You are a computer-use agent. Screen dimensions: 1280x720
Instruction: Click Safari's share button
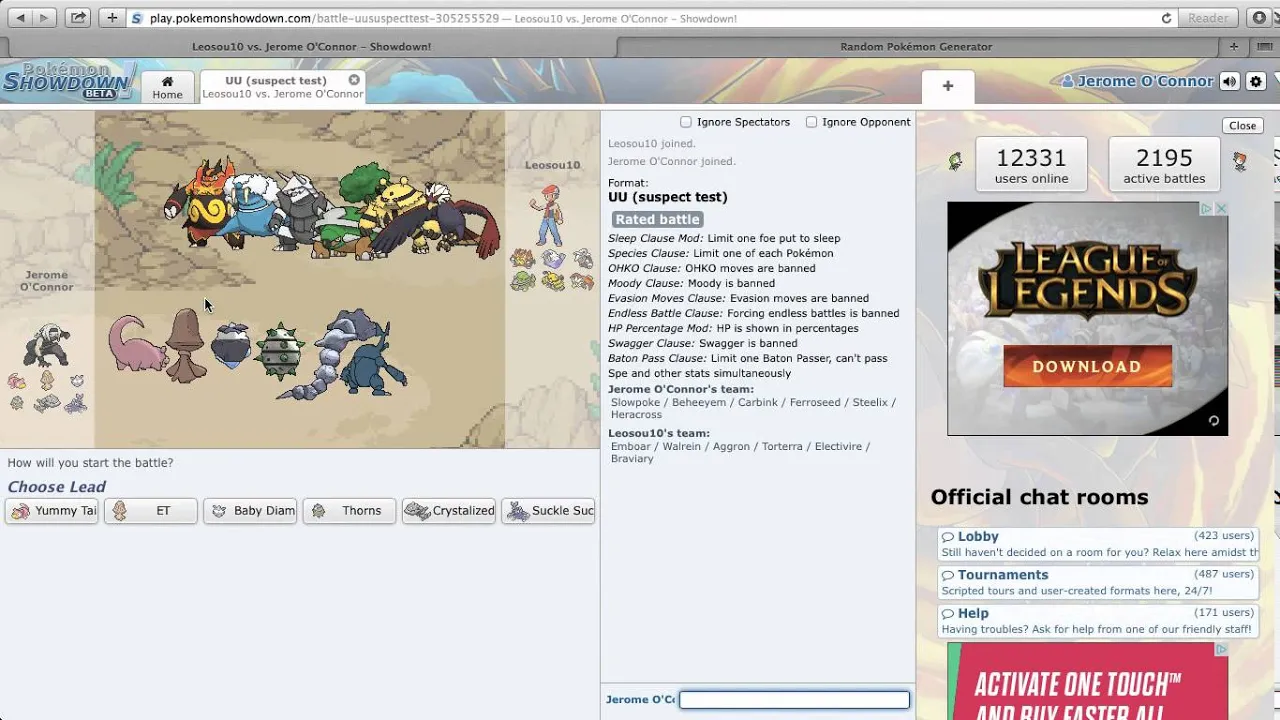(78, 18)
